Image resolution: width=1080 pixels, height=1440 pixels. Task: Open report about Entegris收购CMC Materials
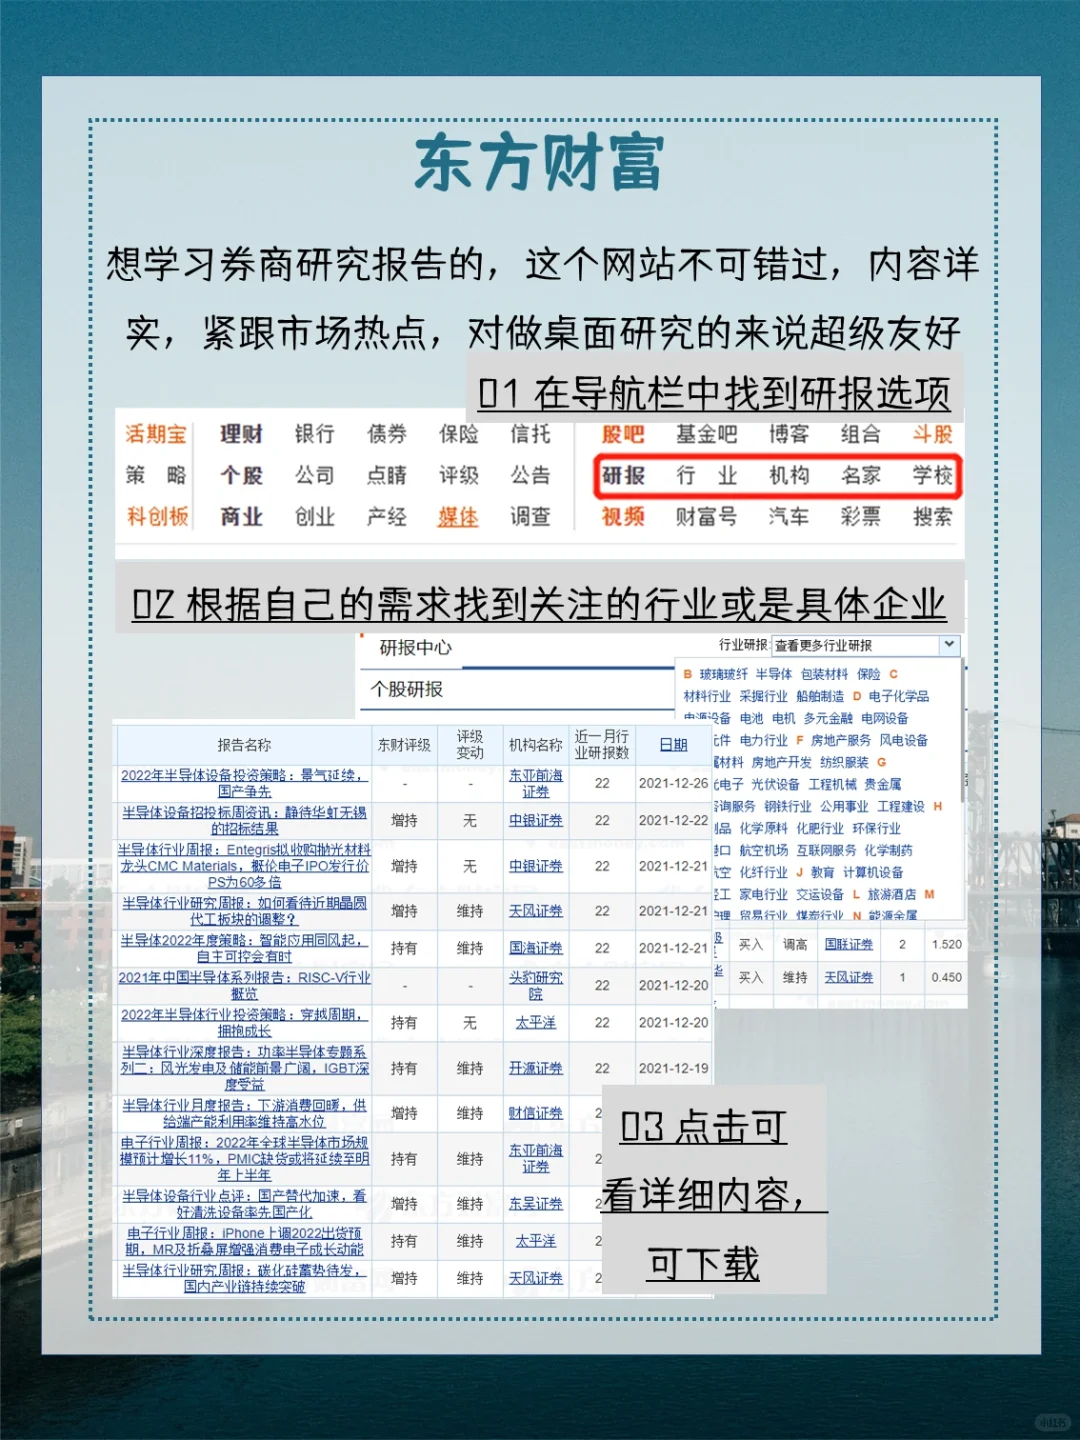click(x=245, y=866)
